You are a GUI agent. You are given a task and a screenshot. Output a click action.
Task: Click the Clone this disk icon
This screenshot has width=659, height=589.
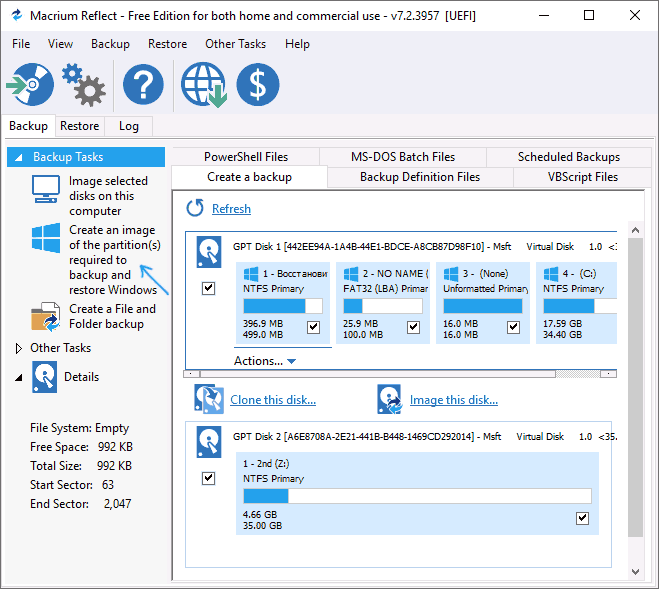tap(209, 399)
